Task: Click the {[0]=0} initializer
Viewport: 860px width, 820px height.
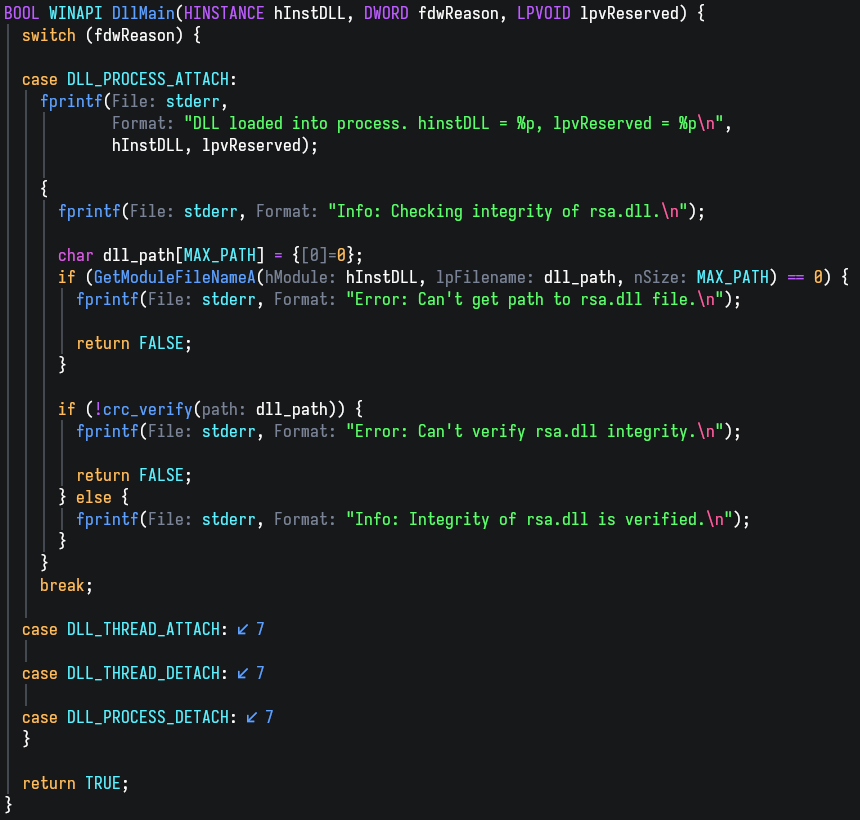Action: tap(323, 256)
